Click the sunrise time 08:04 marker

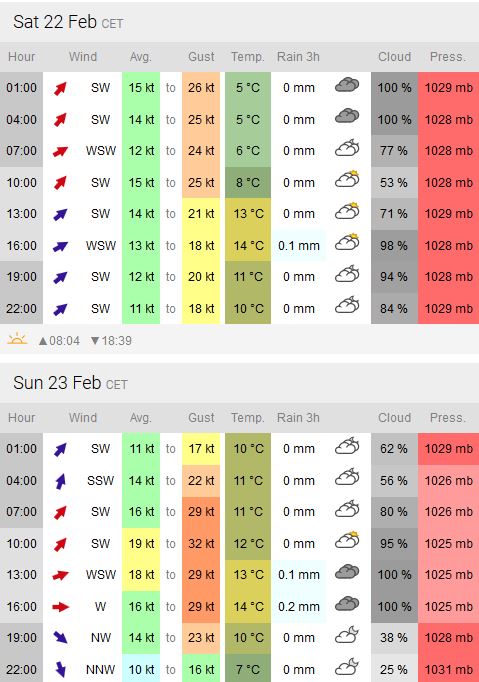59,341
